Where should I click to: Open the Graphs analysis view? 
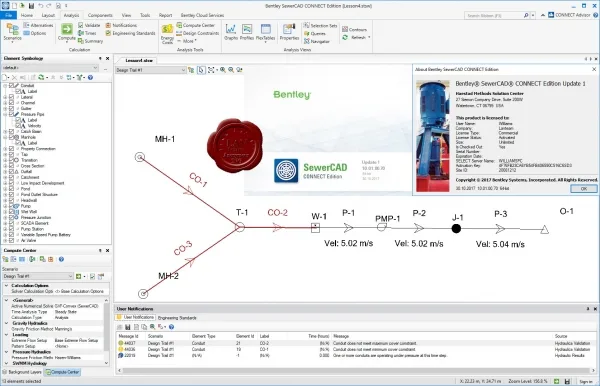point(231,32)
